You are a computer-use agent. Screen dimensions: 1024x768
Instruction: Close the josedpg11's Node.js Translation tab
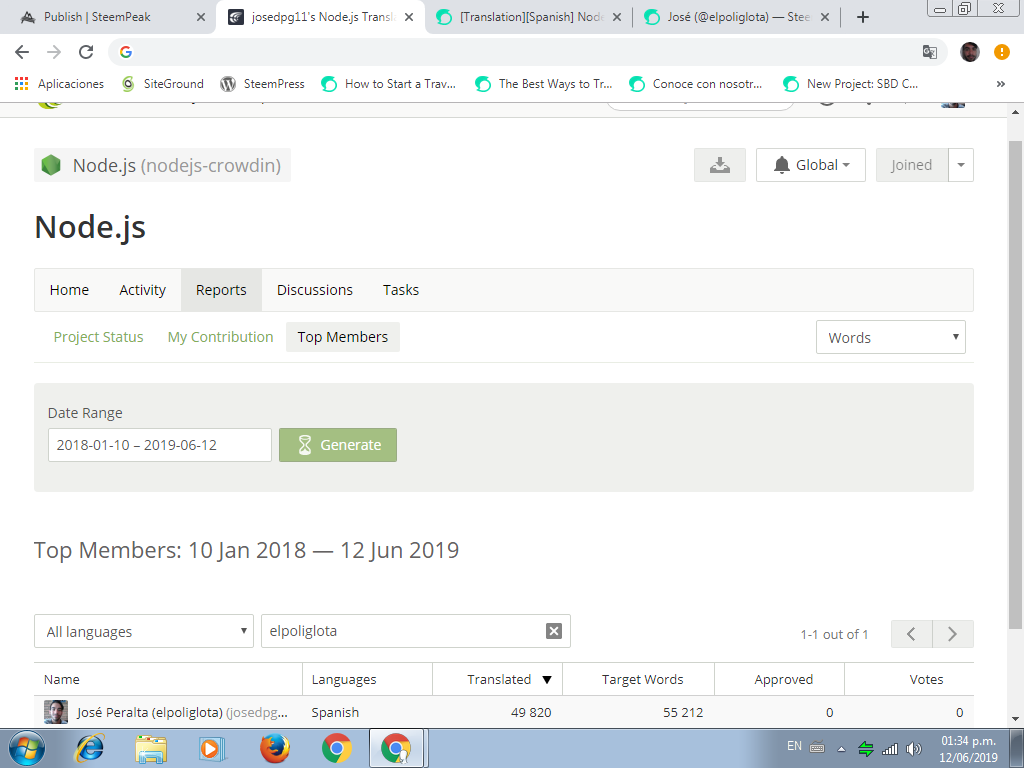(x=409, y=17)
